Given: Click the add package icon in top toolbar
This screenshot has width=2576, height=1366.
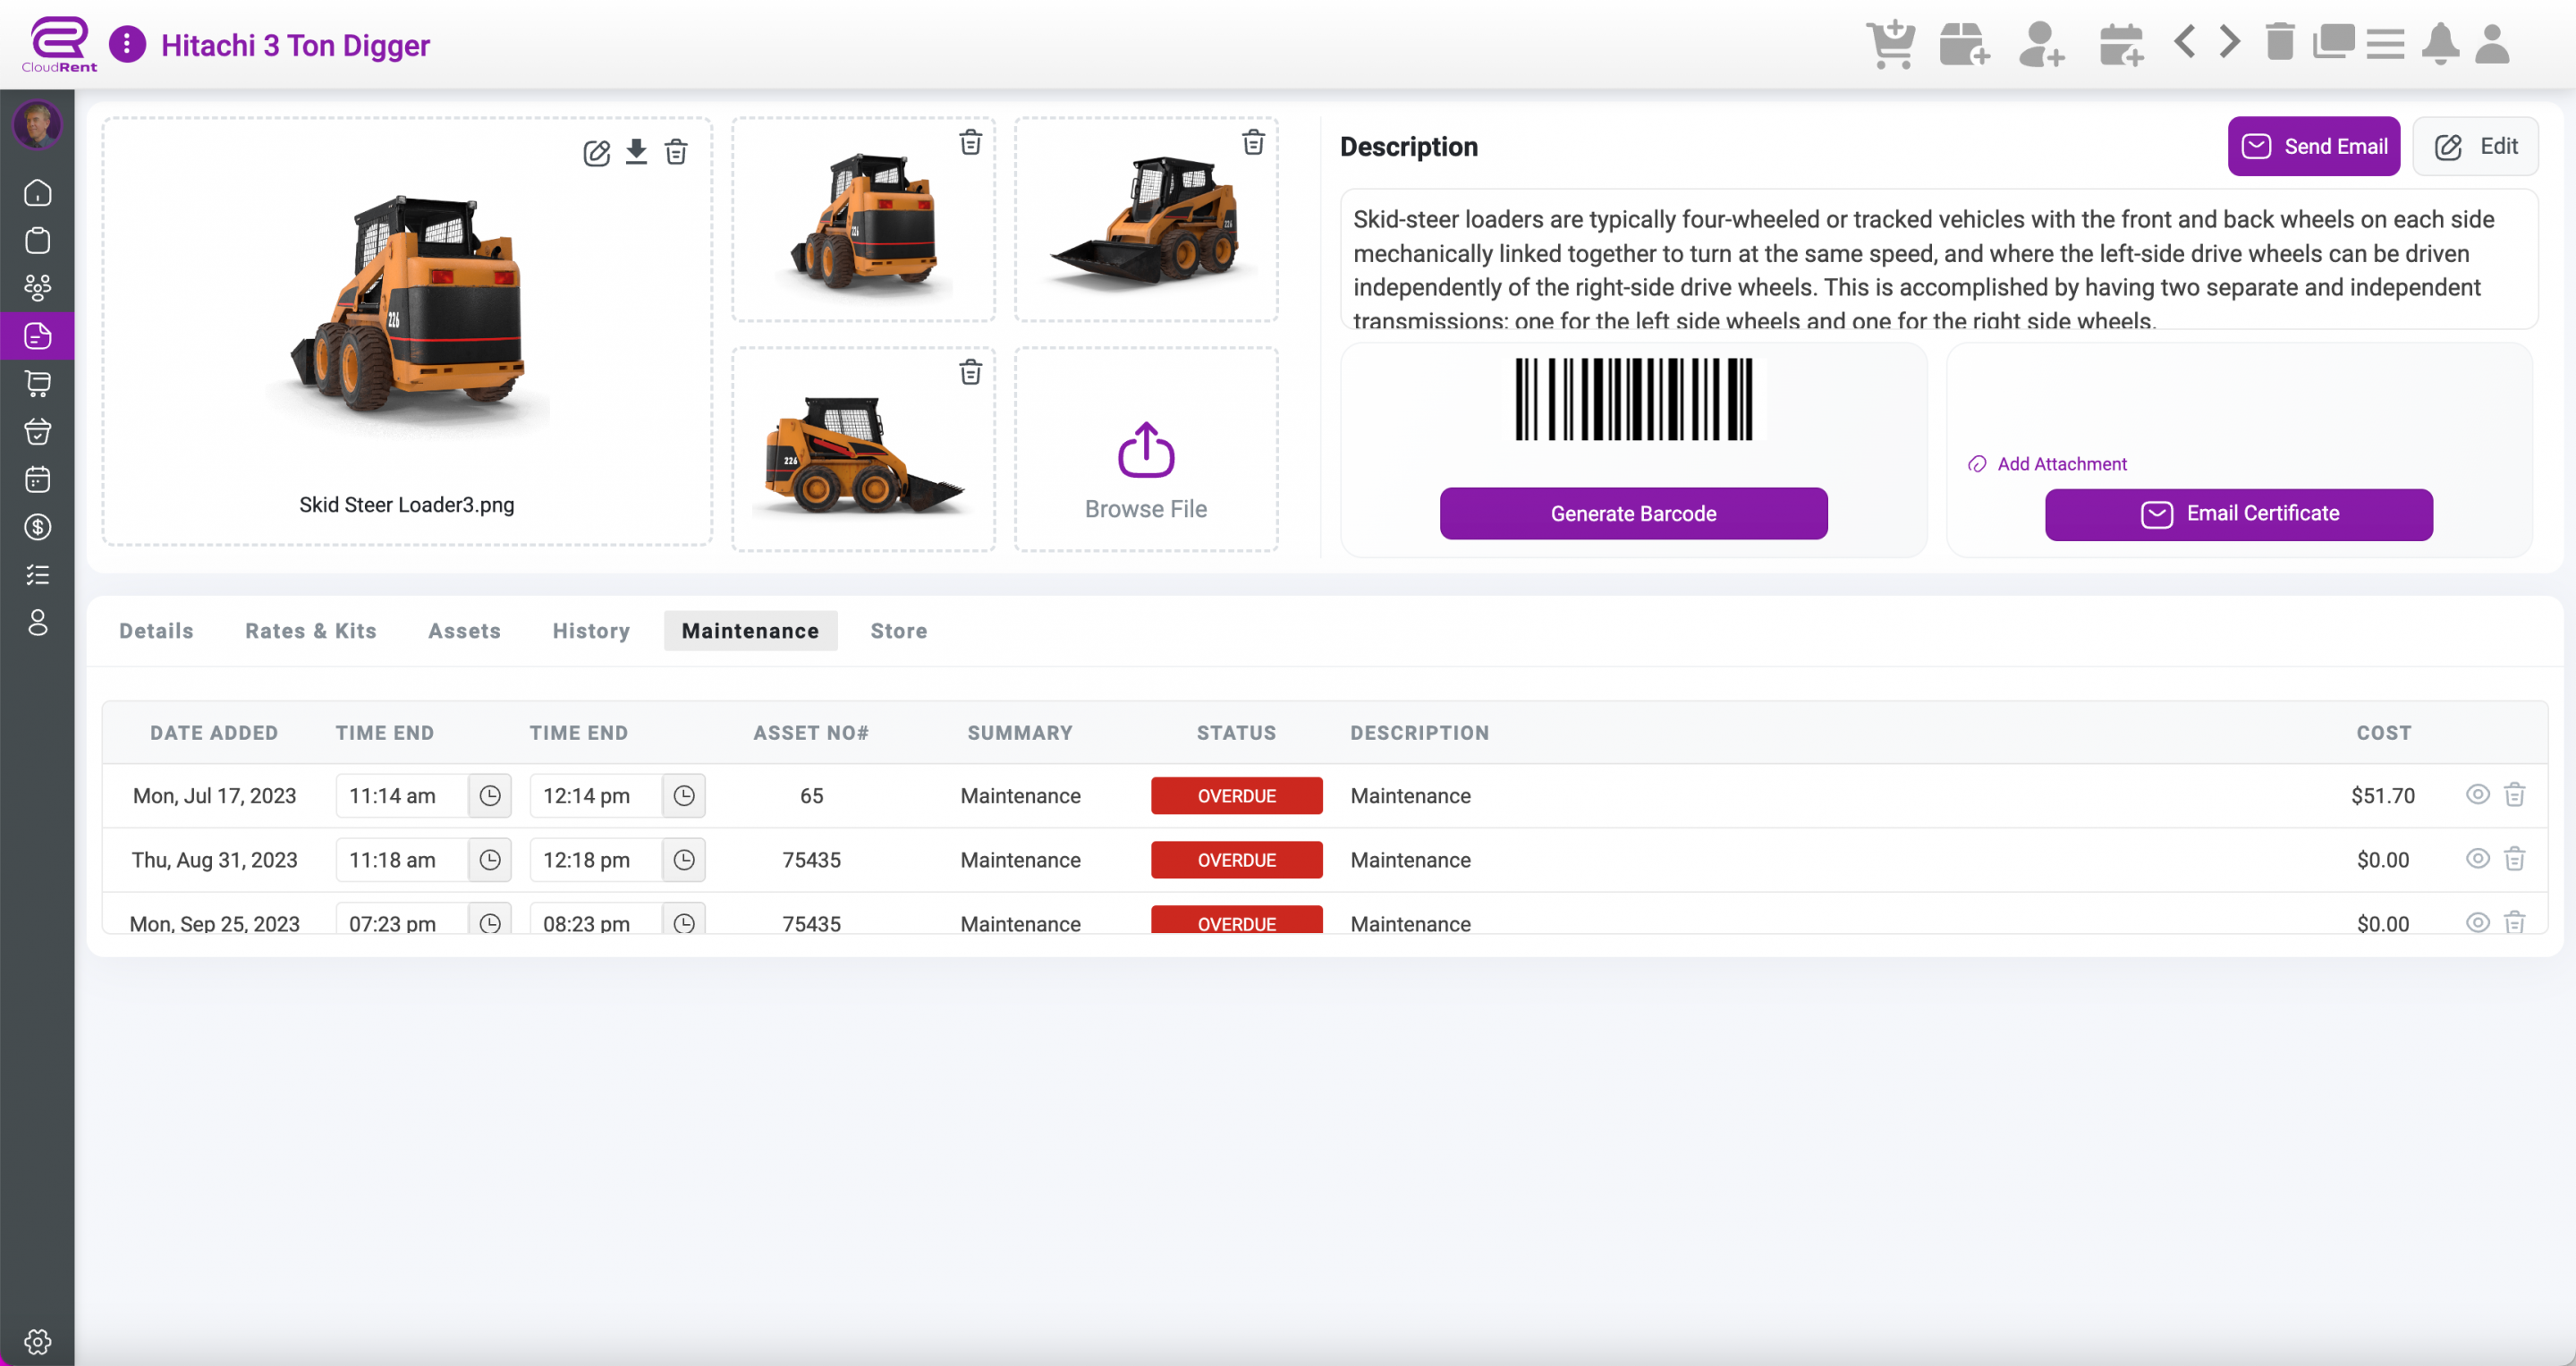Looking at the screenshot, I should pyautogui.click(x=1964, y=44).
